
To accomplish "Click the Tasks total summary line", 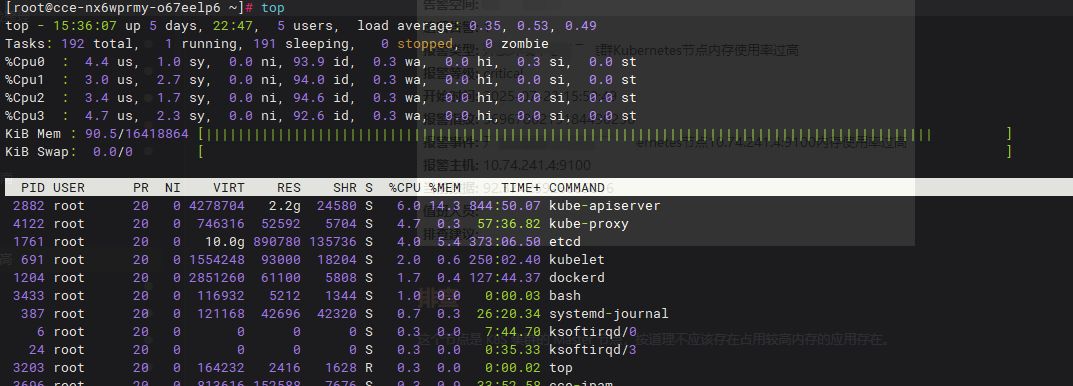I will tap(277, 44).
